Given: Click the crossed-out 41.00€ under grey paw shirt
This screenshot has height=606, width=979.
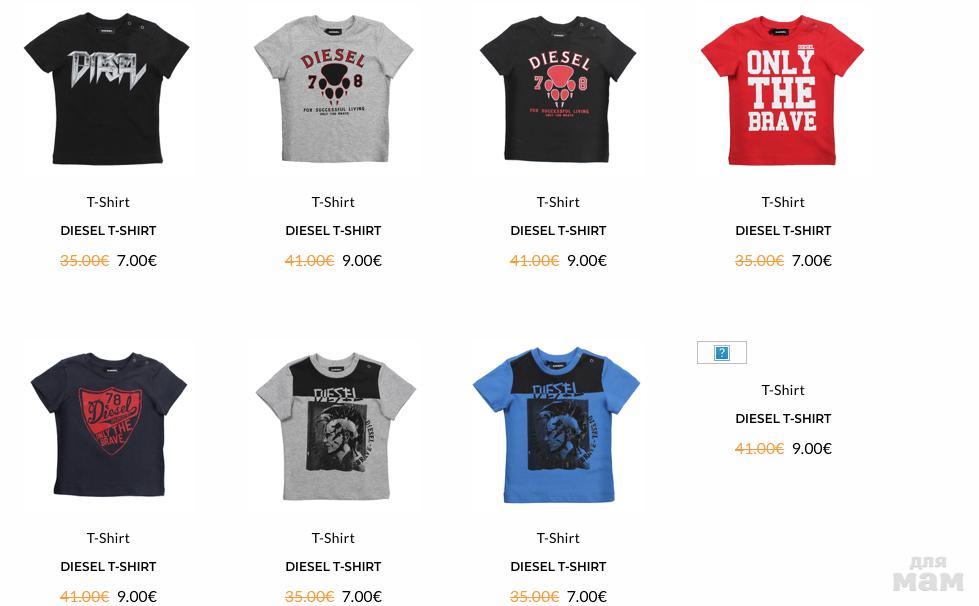Looking at the screenshot, I should coord(310,260).
